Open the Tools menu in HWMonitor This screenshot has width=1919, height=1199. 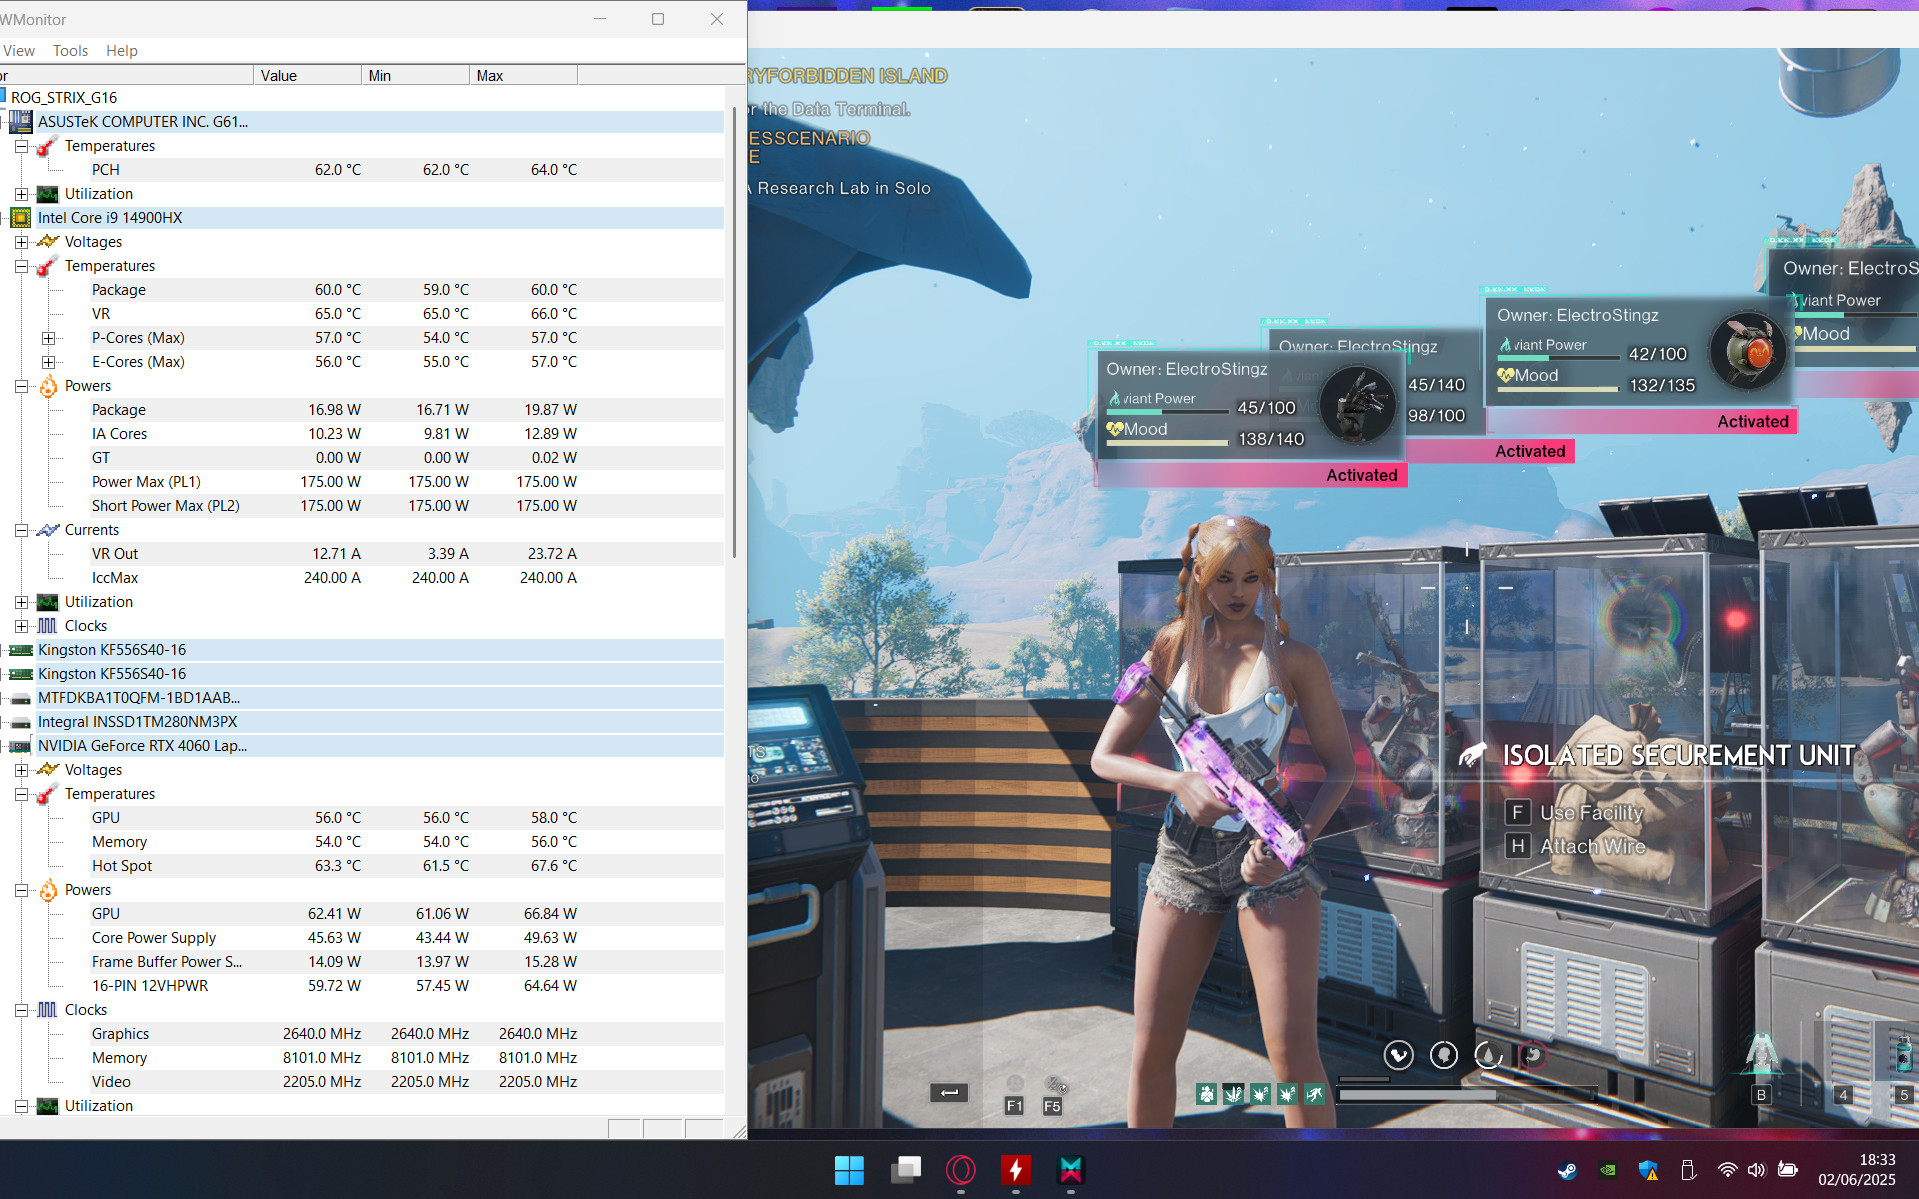click(70, 50)
